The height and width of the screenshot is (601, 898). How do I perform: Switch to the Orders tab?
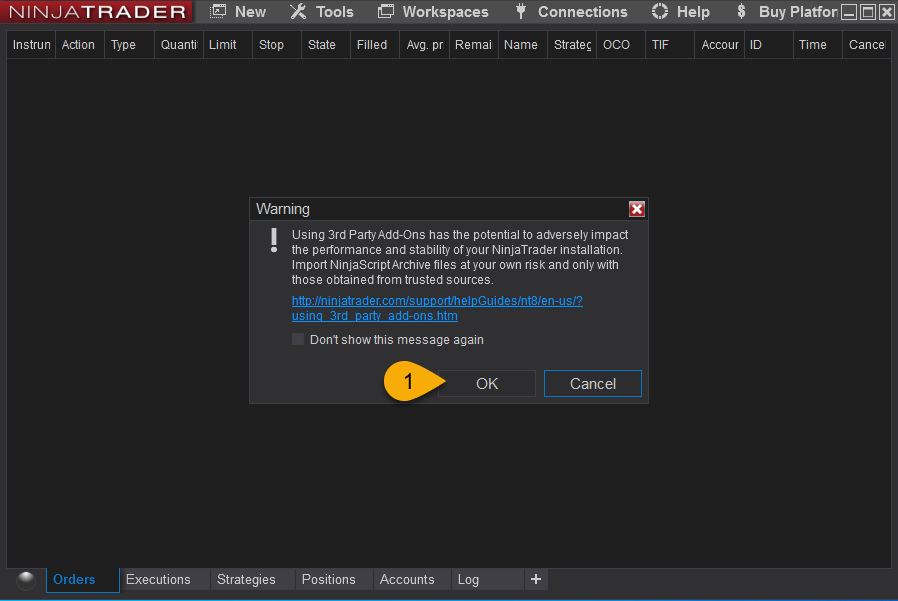(x=82, y=579)
